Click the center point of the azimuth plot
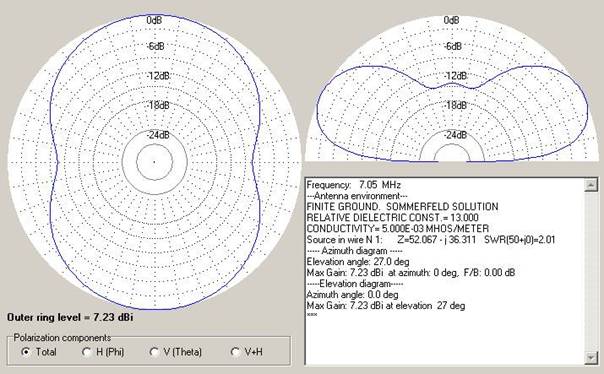The image size is (604, 374). pyautogui.click(x=154, y=162)
